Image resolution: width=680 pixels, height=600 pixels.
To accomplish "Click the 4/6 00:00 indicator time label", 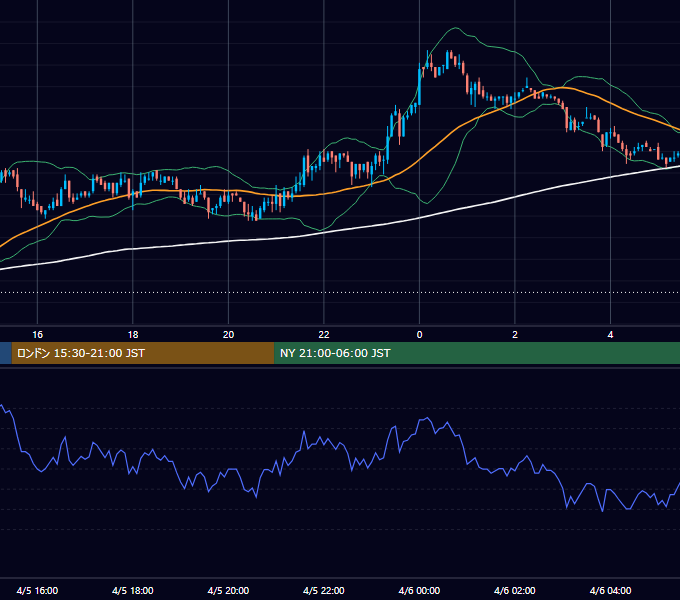I will point(419,590).
